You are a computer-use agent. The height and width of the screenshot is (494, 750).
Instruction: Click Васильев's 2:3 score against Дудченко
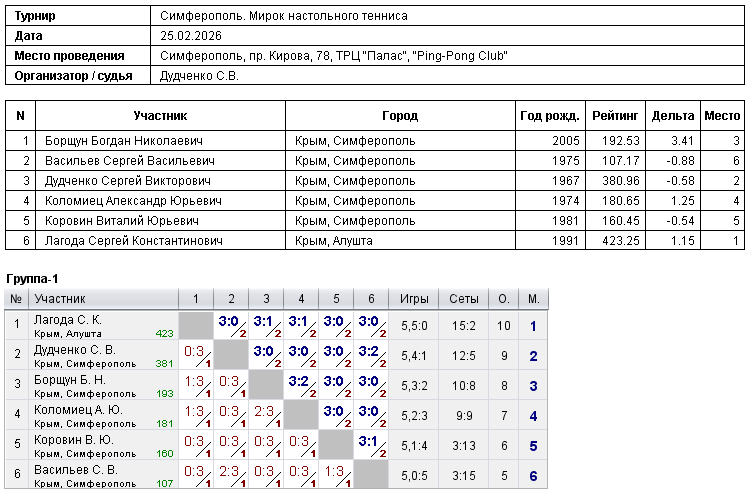point(228,471)
